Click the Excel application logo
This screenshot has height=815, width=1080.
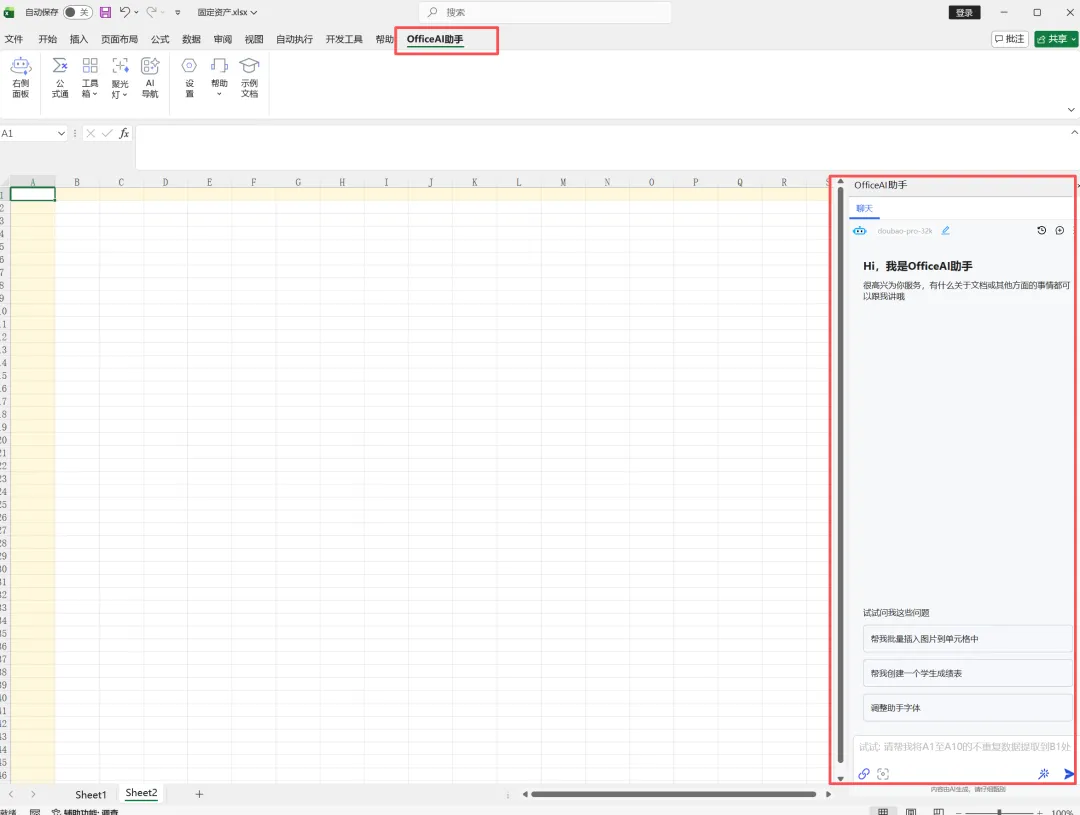pyautogui.click(x=10, y=12)
